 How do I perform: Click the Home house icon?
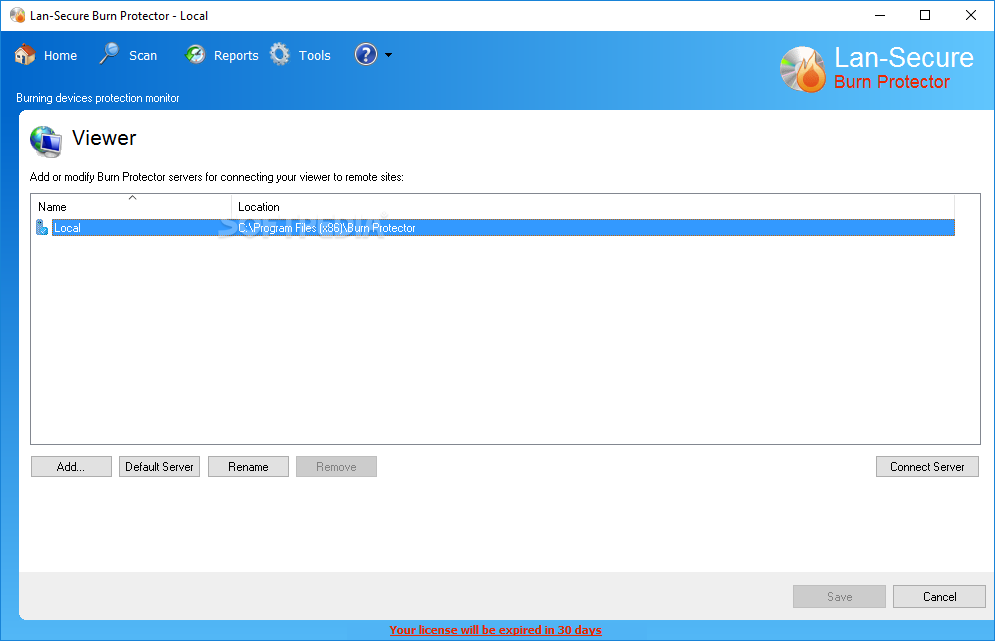25,55
